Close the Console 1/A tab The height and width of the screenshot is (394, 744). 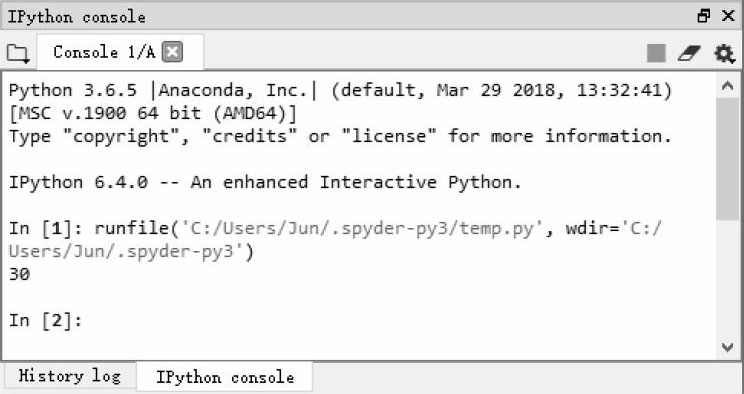(172, 52)
